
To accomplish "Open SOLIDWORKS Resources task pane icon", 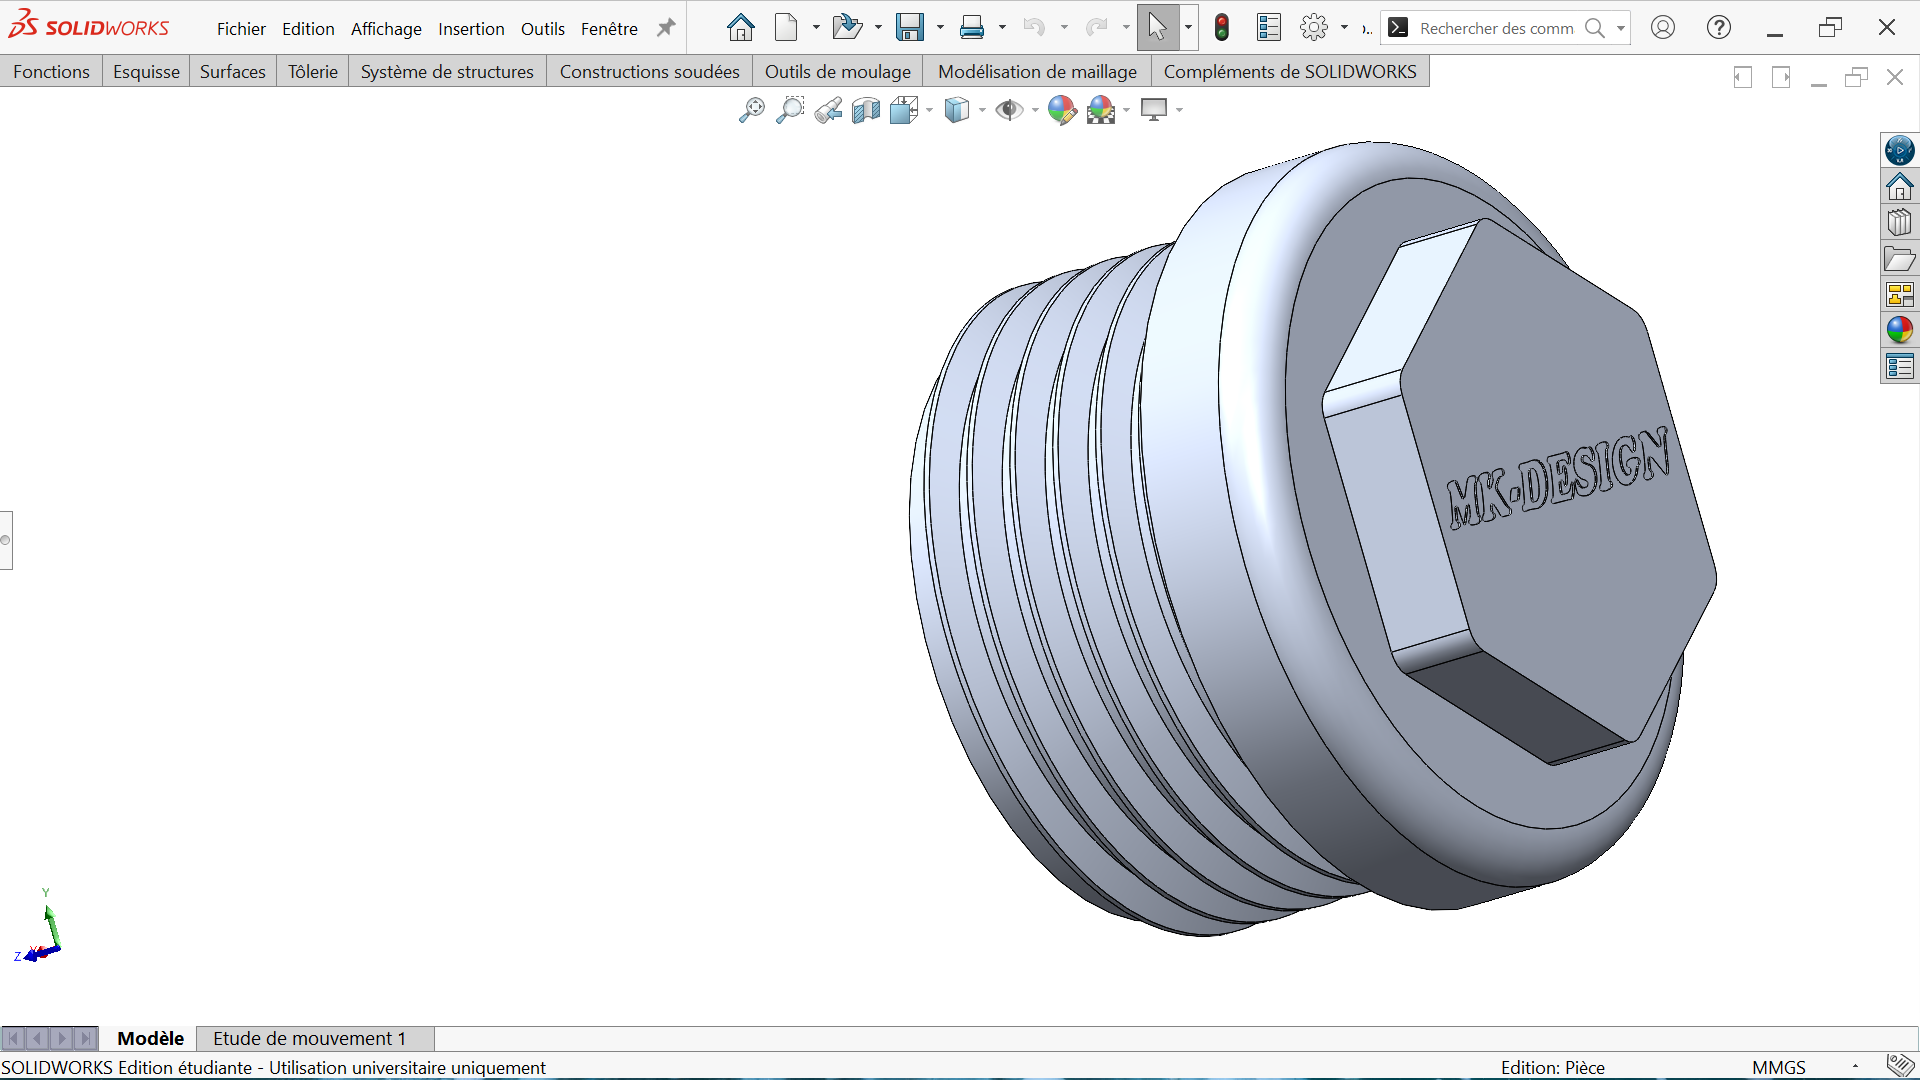I will [1900, 187].
